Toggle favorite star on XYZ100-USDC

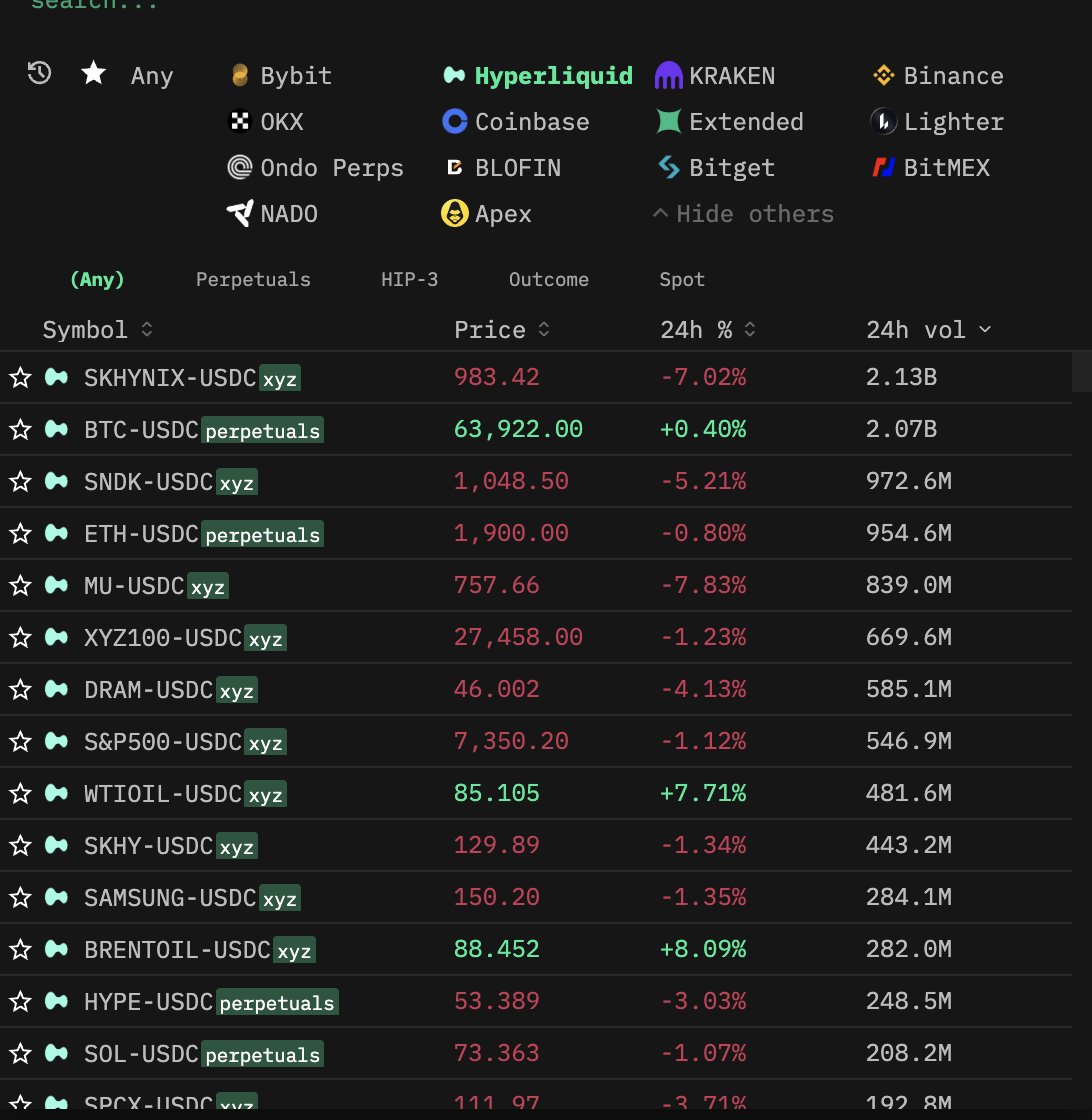tap(20, 637)
